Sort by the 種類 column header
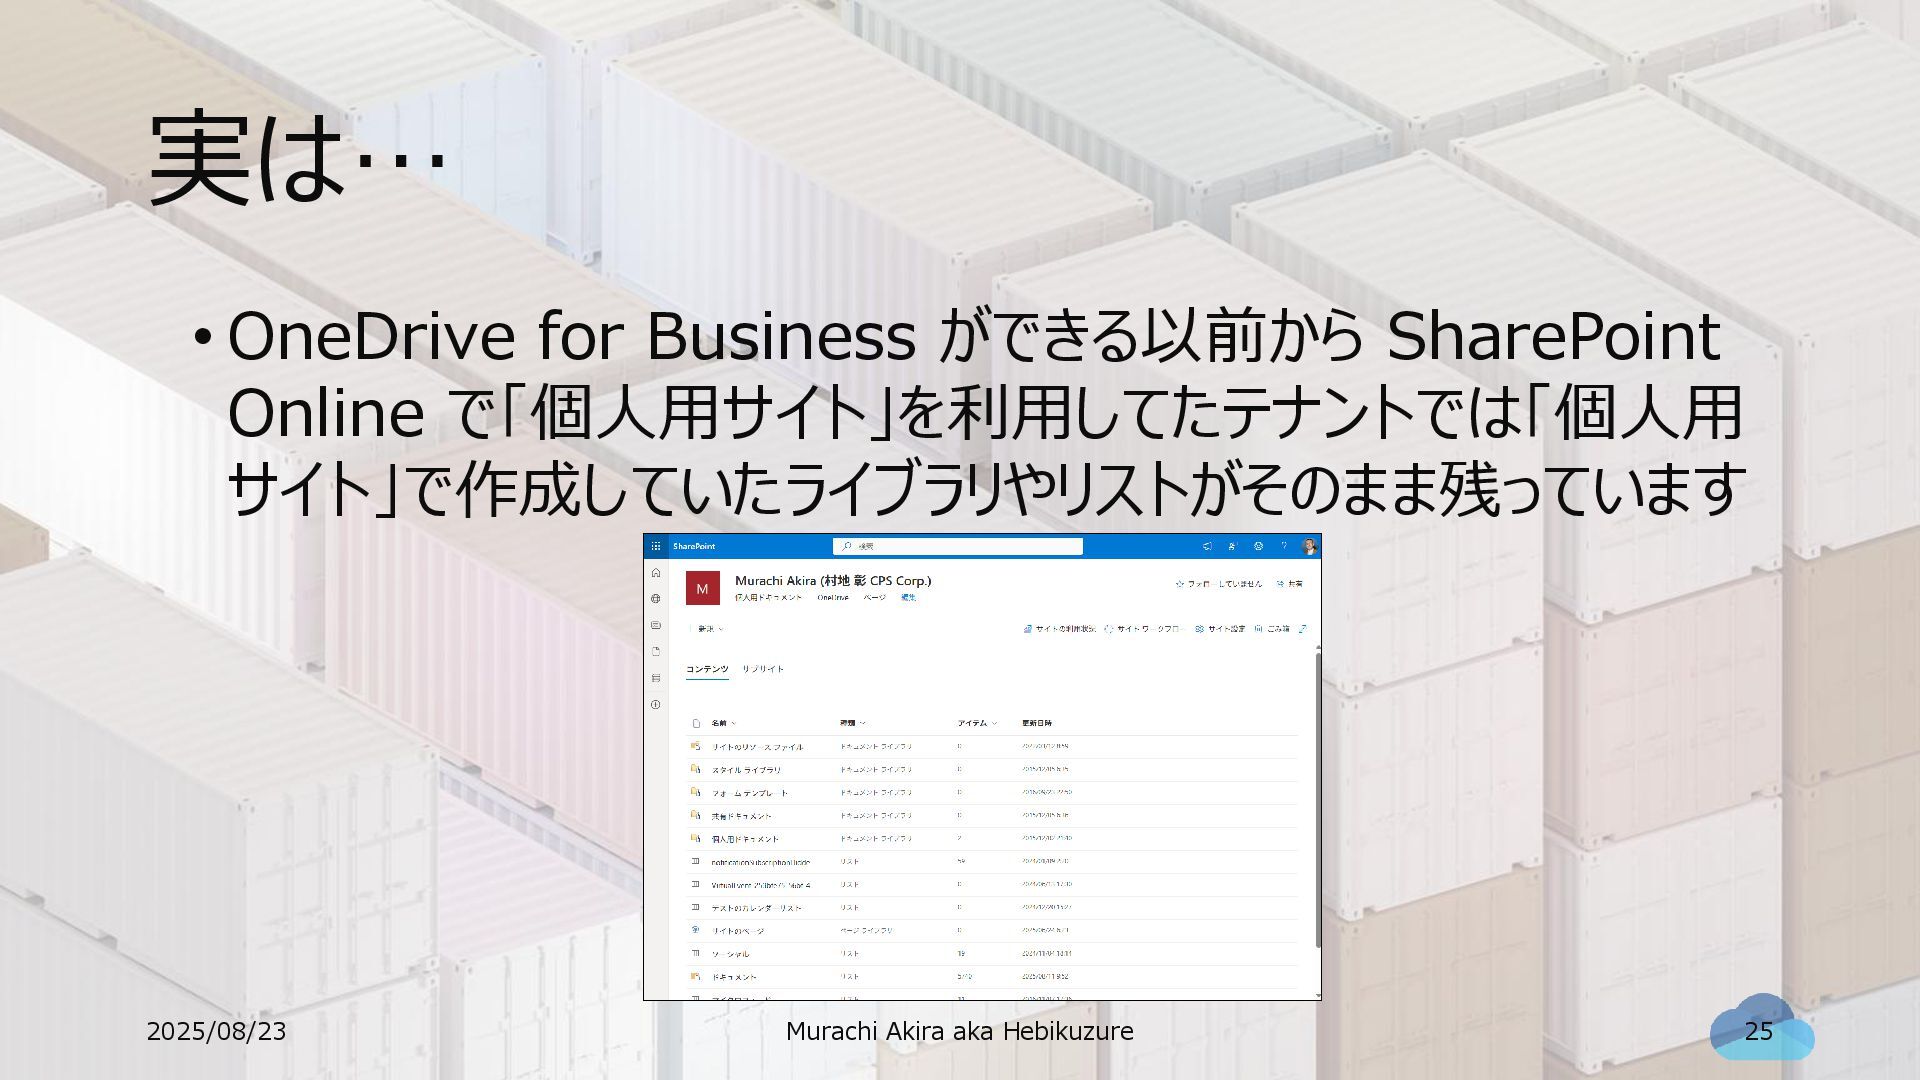1920x1080 pixels. click(853, 723)
